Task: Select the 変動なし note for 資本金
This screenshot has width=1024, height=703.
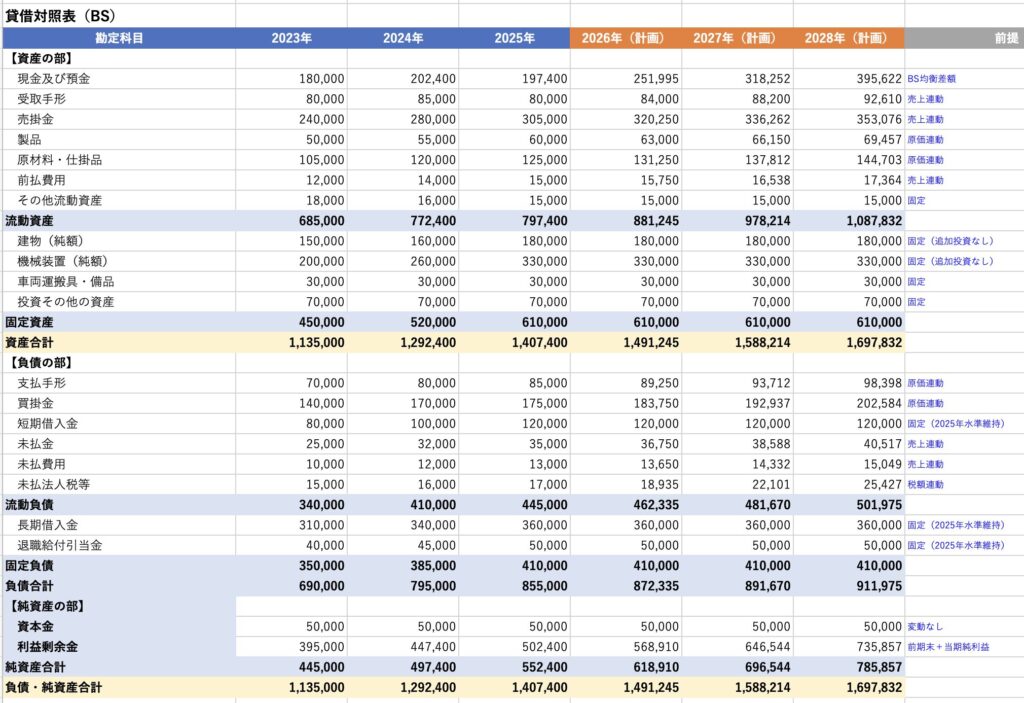Action: click(x=925, y=626)
